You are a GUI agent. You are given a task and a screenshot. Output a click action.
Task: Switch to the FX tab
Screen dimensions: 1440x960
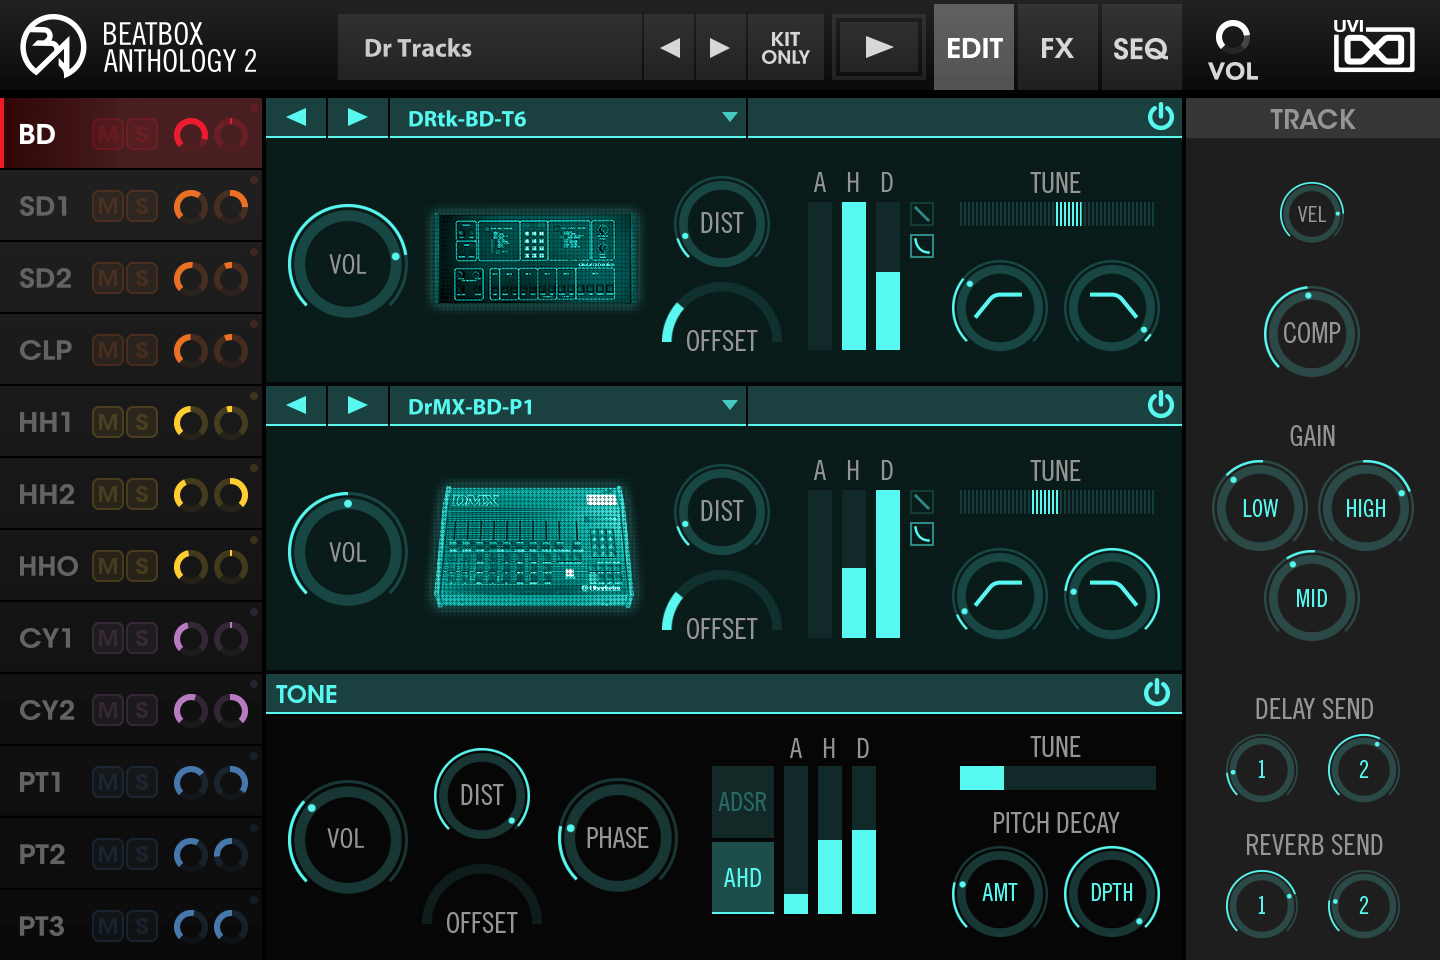[1057, 46]
